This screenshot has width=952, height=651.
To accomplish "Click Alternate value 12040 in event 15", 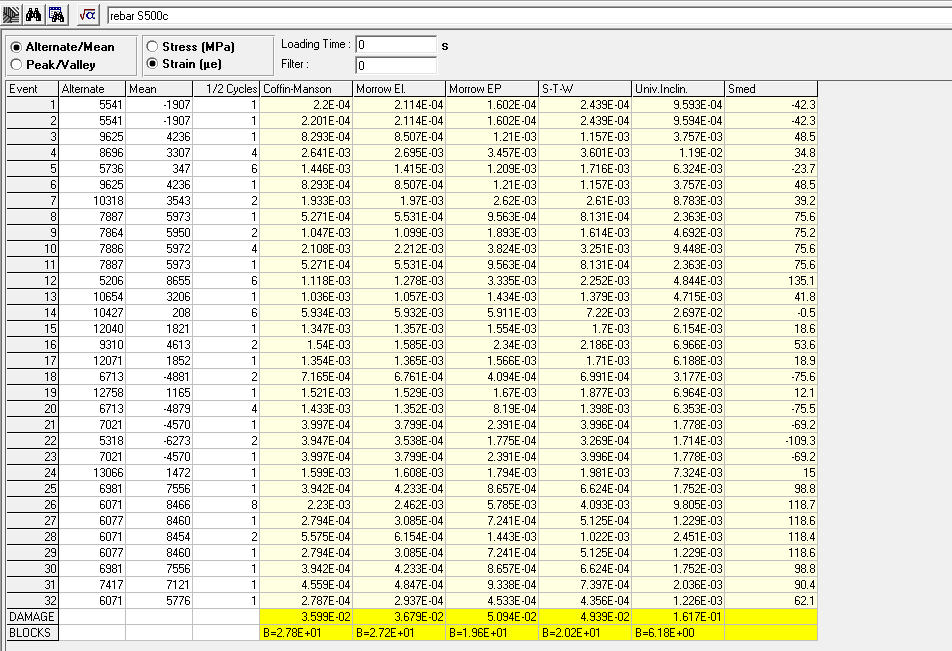I will pyautogui.click(x=92, y=329).
